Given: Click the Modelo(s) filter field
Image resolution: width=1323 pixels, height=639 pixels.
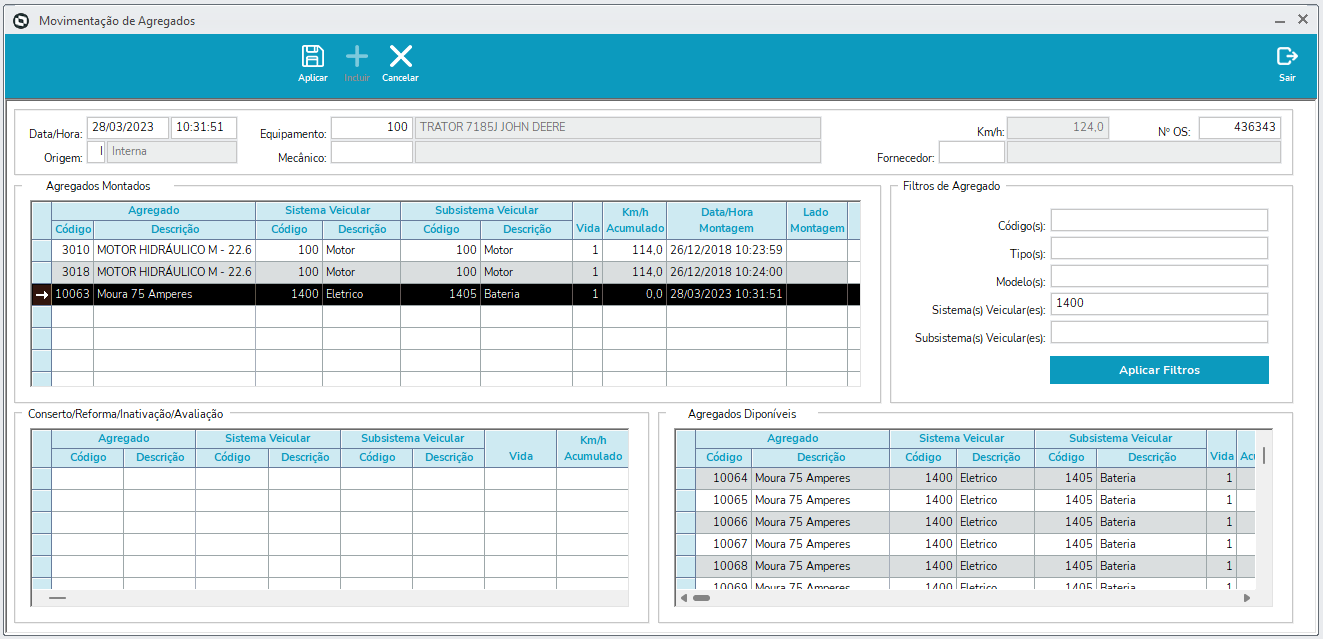Looking at the screenshot, I should click(x=1159, y=276).
